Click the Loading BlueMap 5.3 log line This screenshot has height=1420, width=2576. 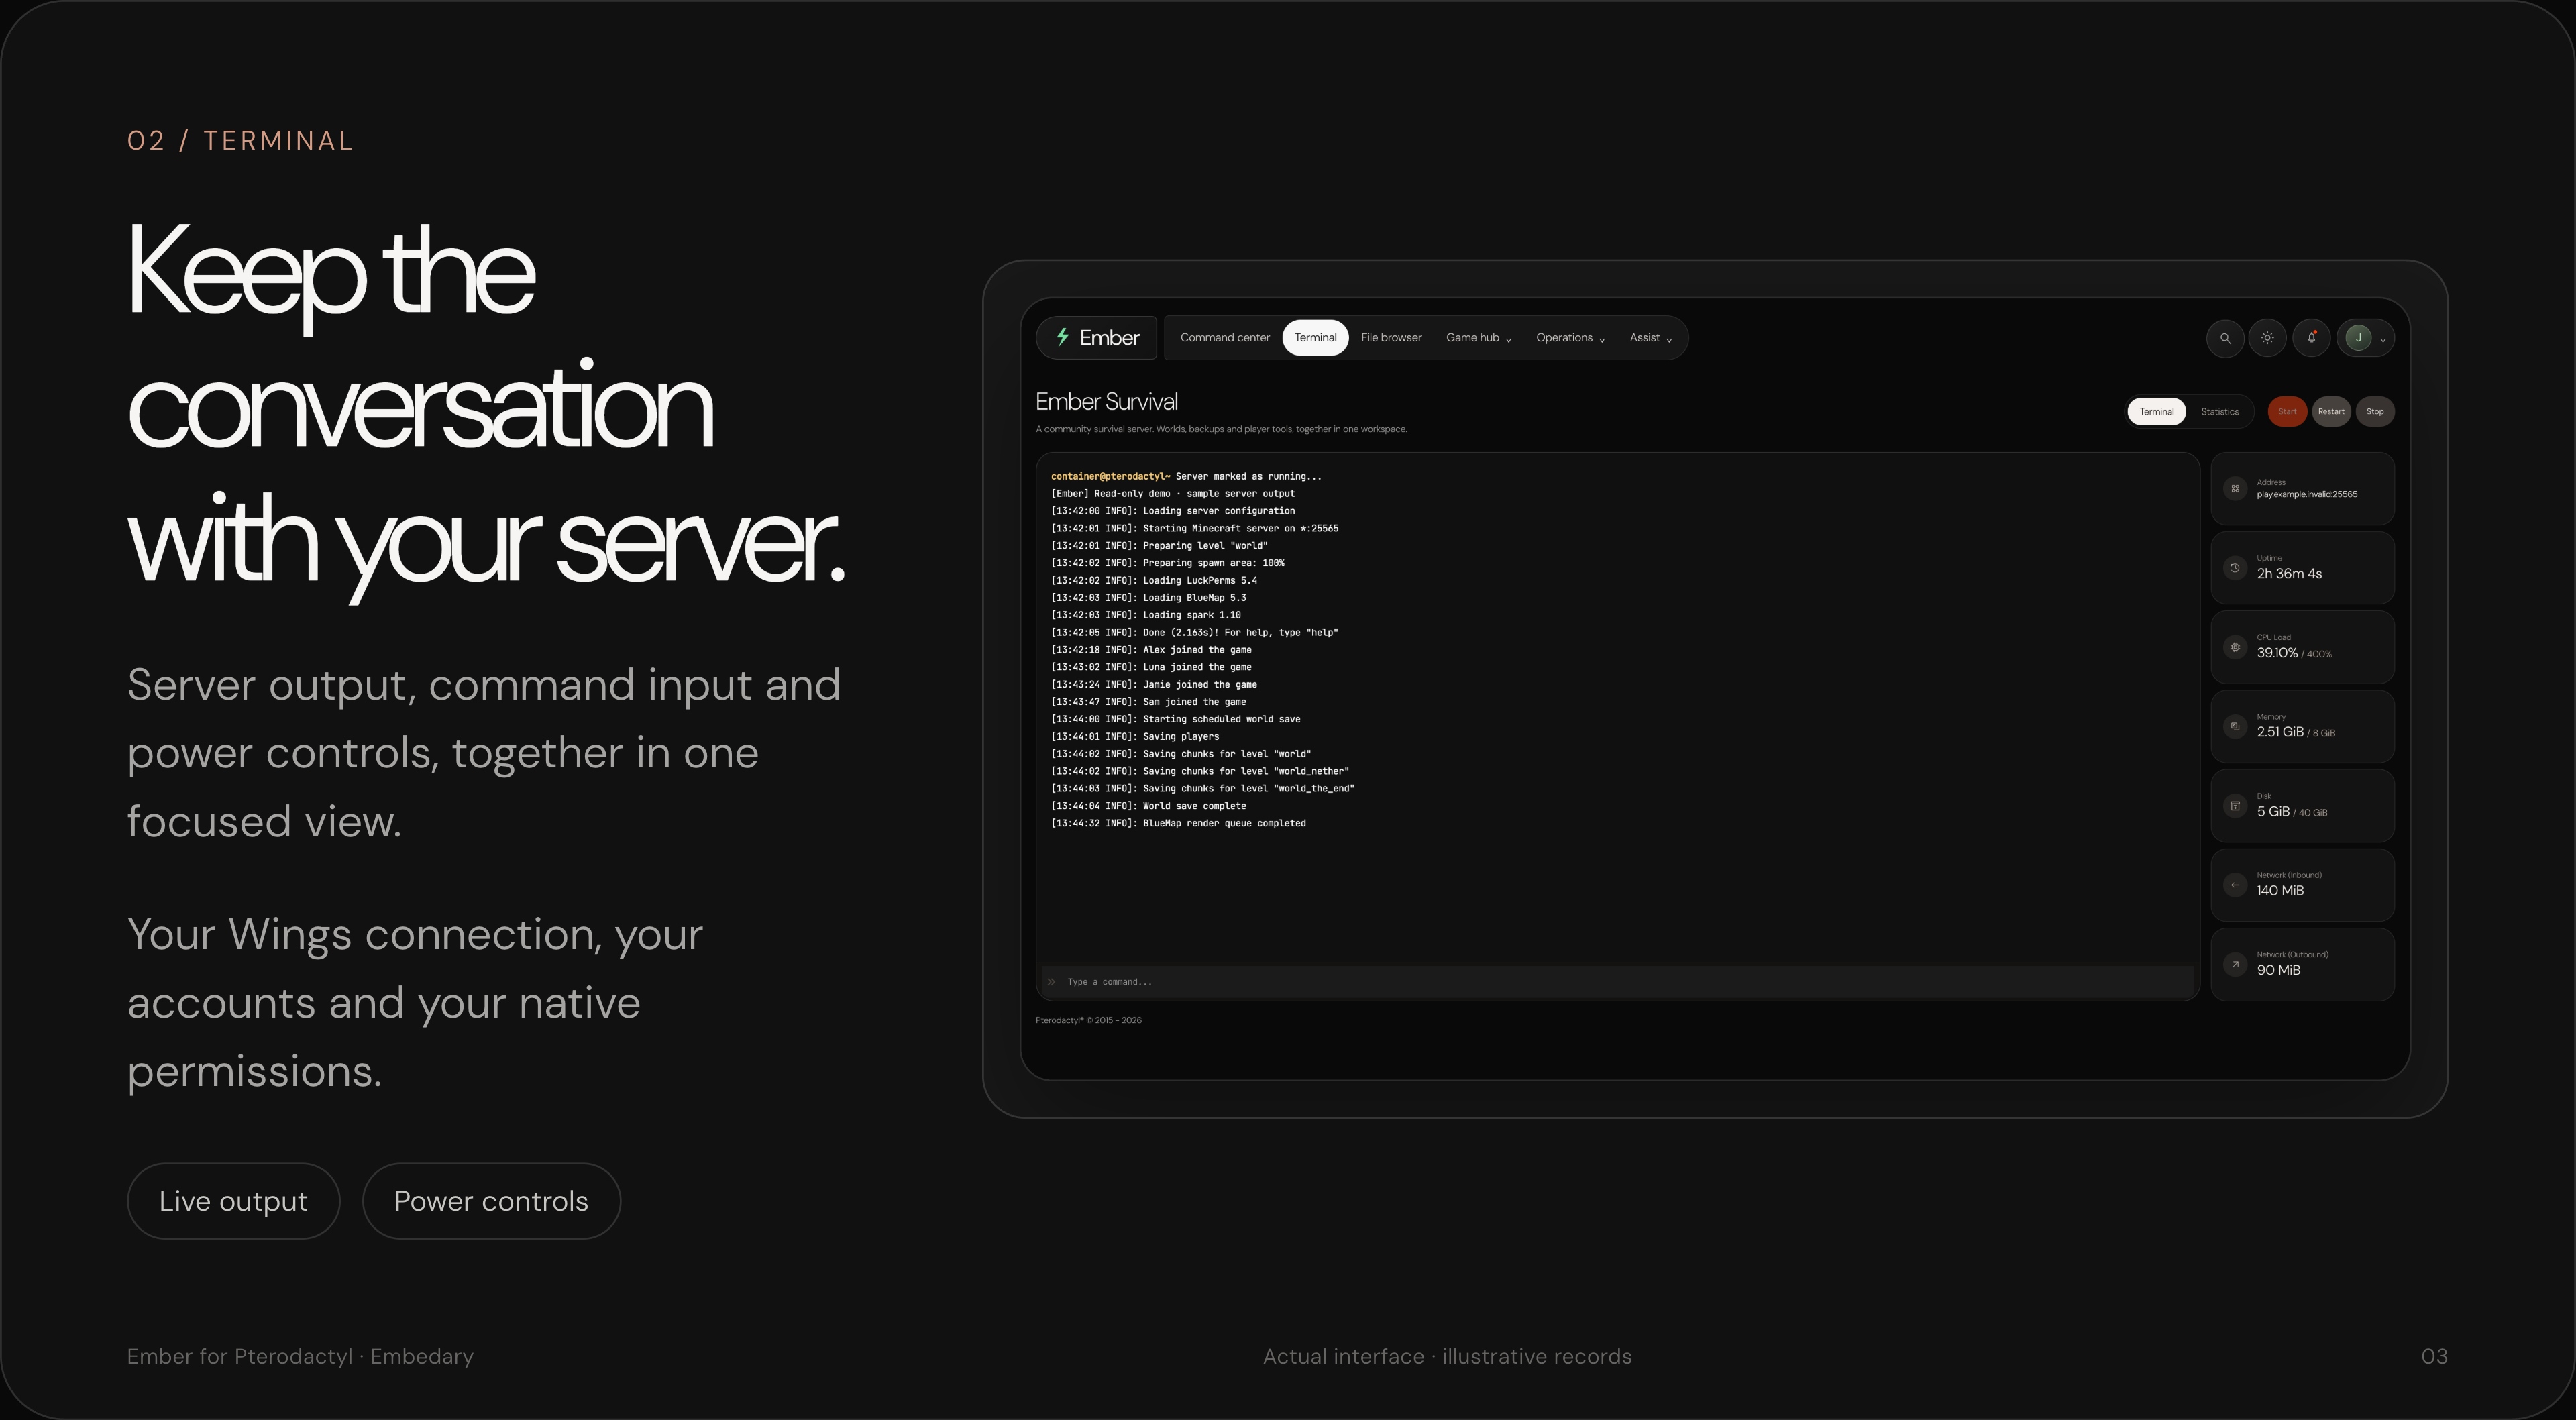(x=1148, y=598)
